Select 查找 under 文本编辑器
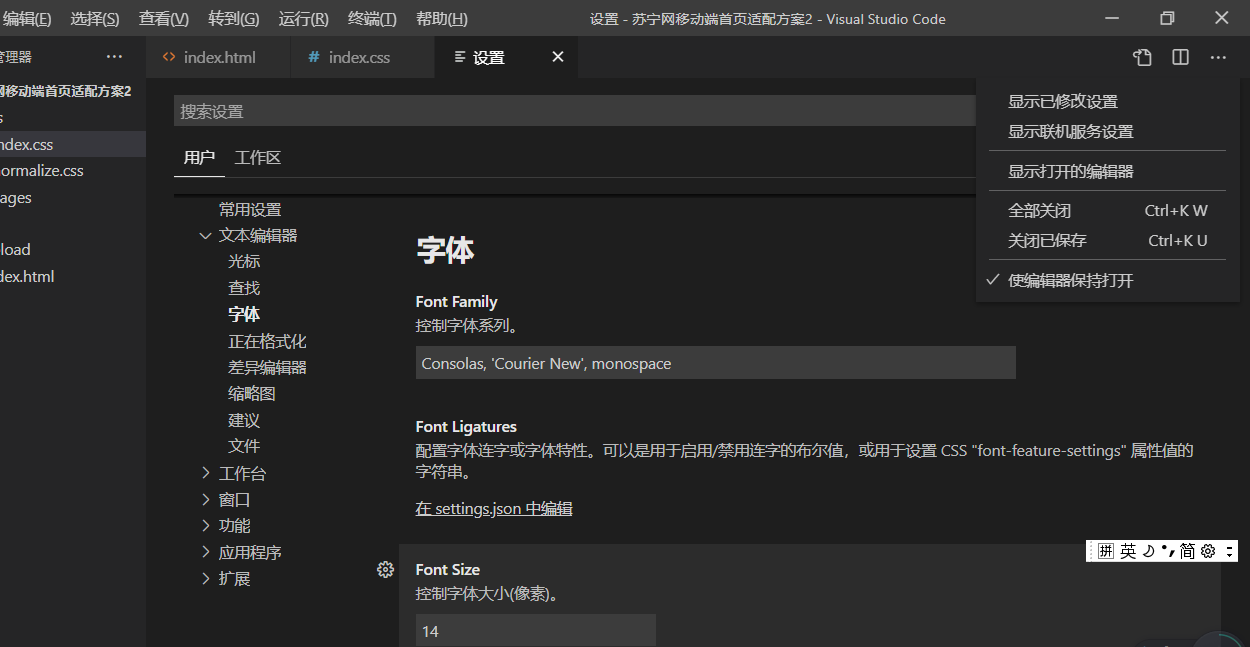Image resolution: width=1250 pixels, height=647 pixels. [x=244, y=288]
